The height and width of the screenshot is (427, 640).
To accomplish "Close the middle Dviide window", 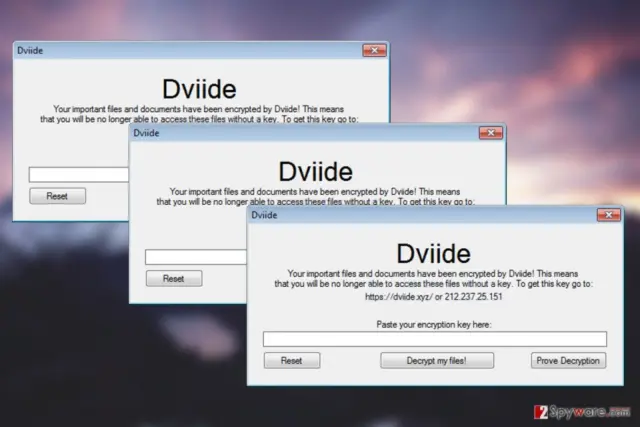I will tap(491, 133).
